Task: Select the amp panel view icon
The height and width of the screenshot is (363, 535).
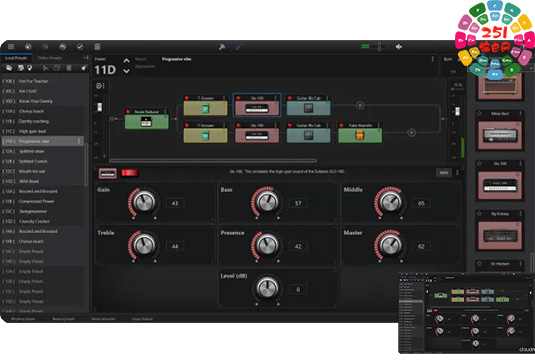Action: coord(108,173)
